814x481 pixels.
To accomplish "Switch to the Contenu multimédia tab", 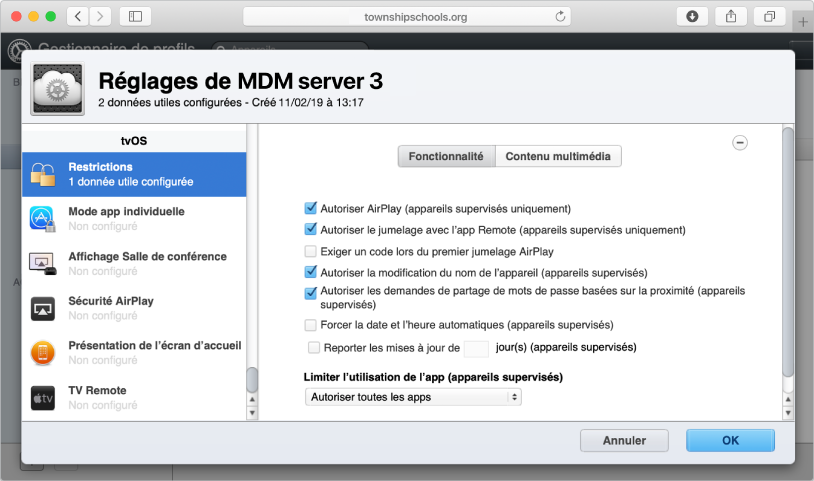I will 558,156.
